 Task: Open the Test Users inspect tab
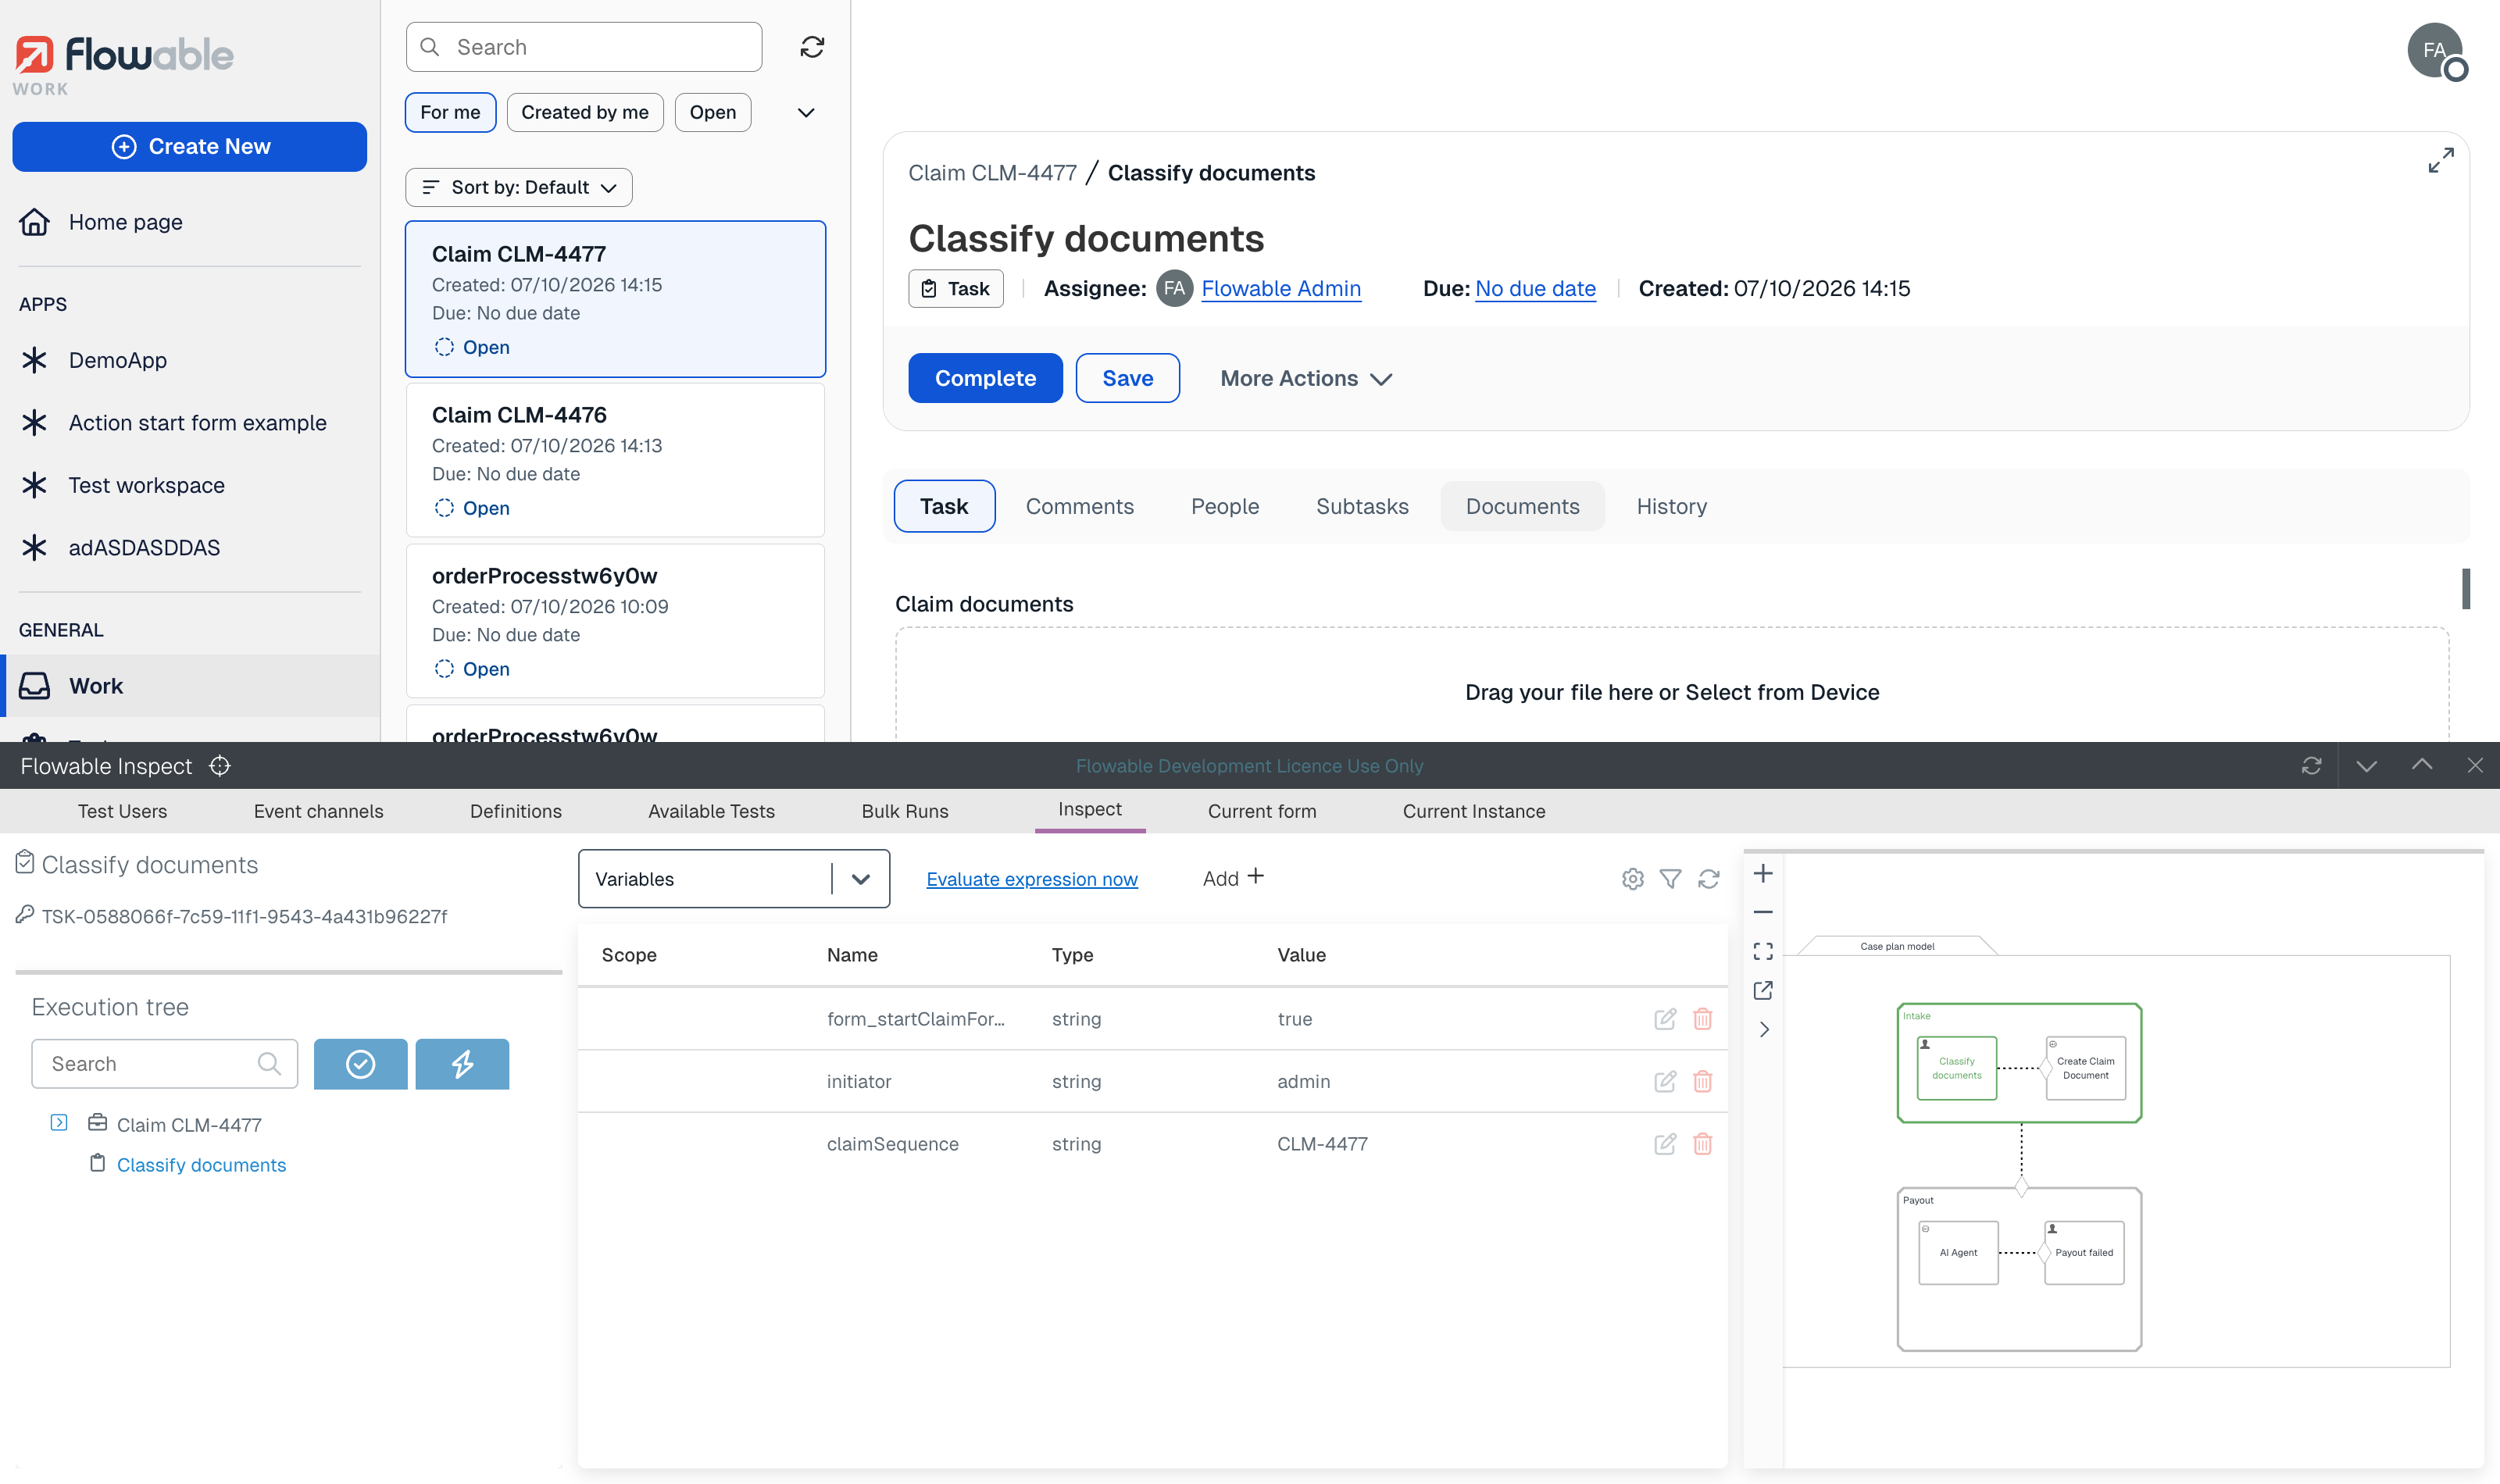122,811
